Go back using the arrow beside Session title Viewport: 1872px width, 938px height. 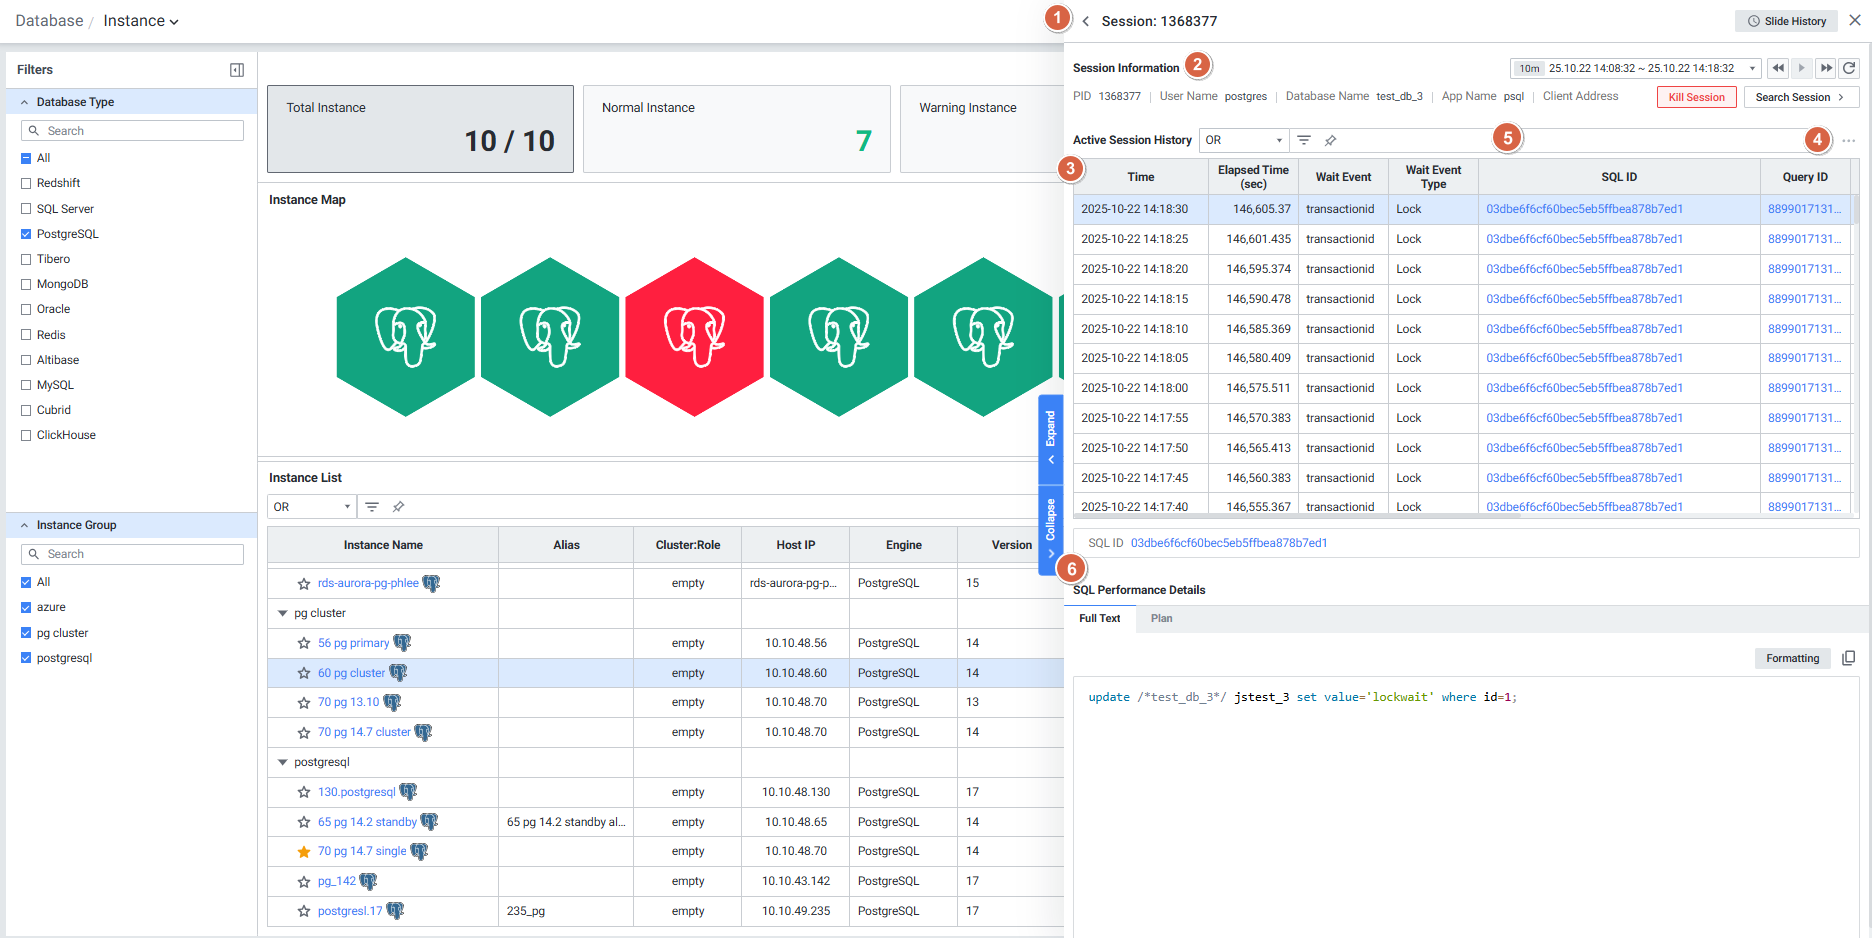(x=1085, y=21)
